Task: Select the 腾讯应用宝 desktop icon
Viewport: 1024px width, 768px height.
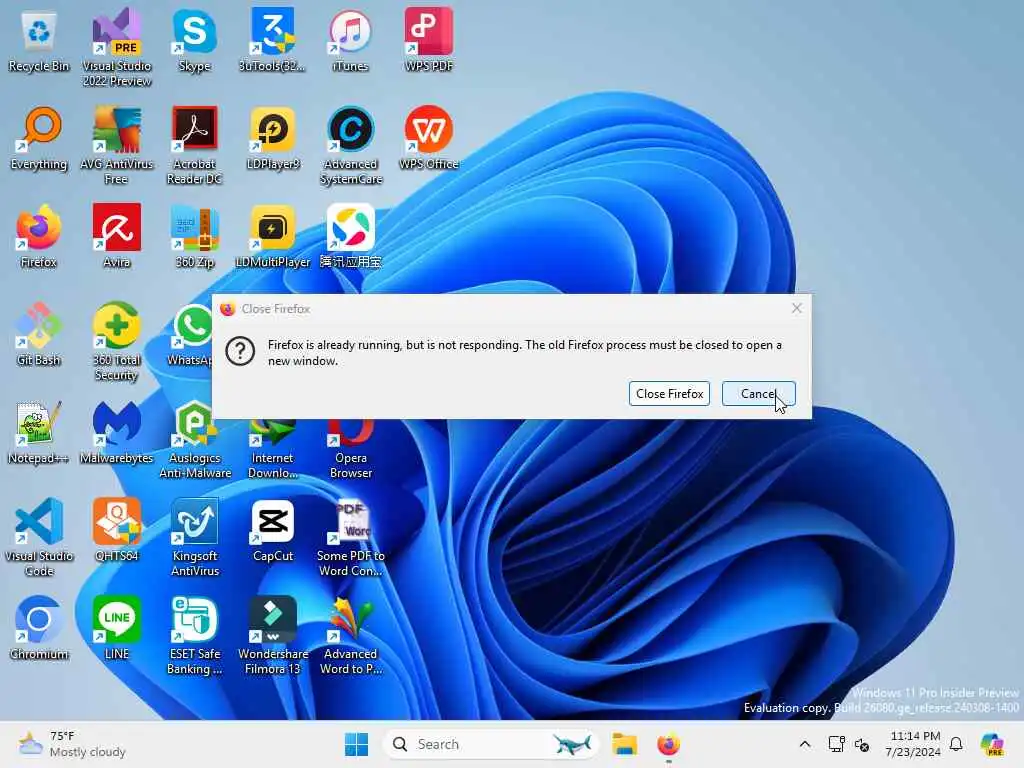Action: point(351,238)
